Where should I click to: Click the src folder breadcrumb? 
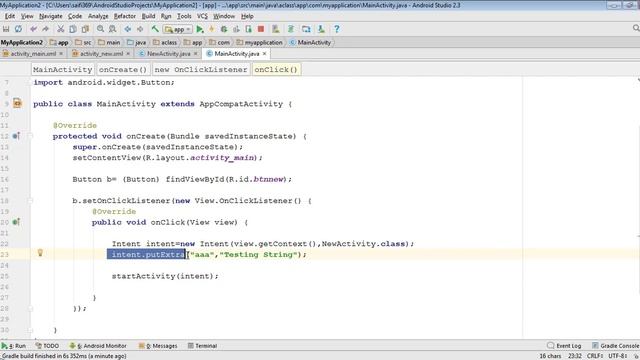point(83,42)
